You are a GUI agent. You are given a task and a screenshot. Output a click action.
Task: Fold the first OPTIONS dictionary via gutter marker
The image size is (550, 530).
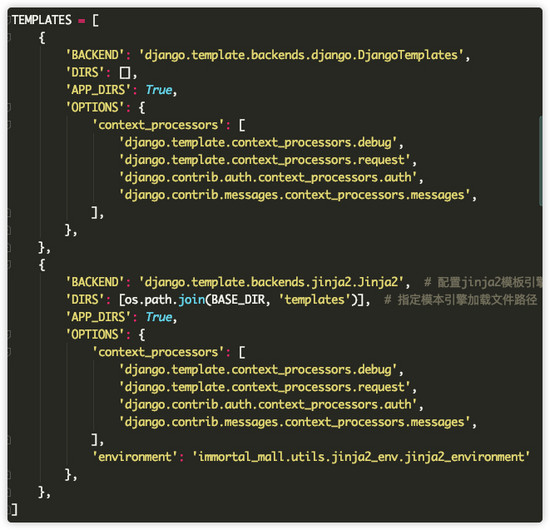point(9,107)
